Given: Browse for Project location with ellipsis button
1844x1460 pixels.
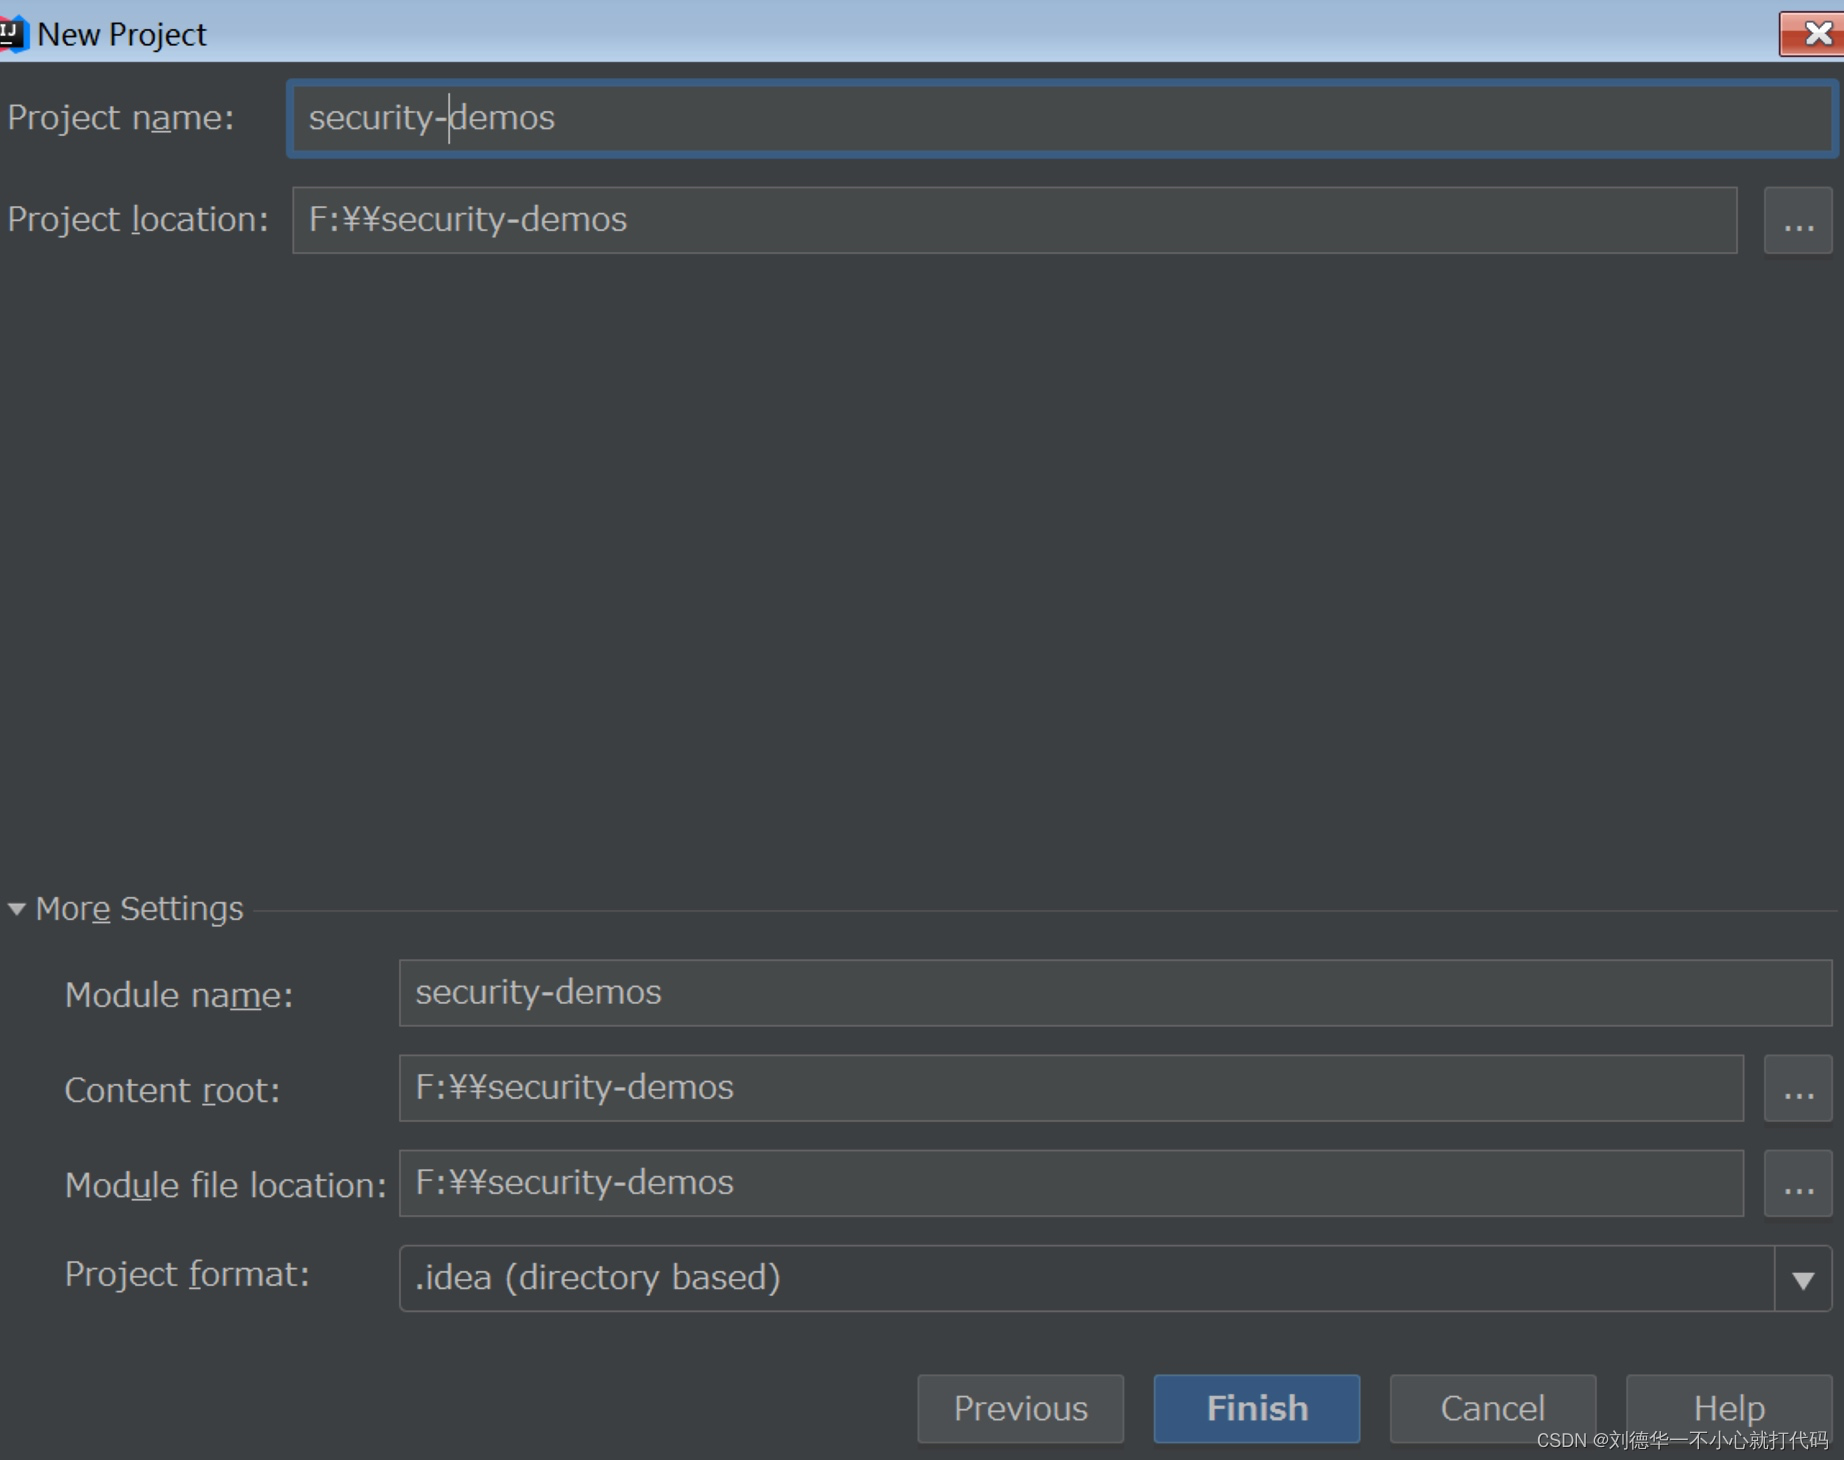Looking at the screenshot, I should pos(1798,220).
